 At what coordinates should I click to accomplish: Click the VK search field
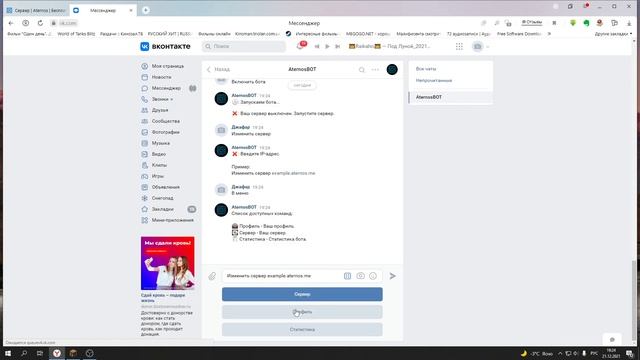tap(244, 47)
